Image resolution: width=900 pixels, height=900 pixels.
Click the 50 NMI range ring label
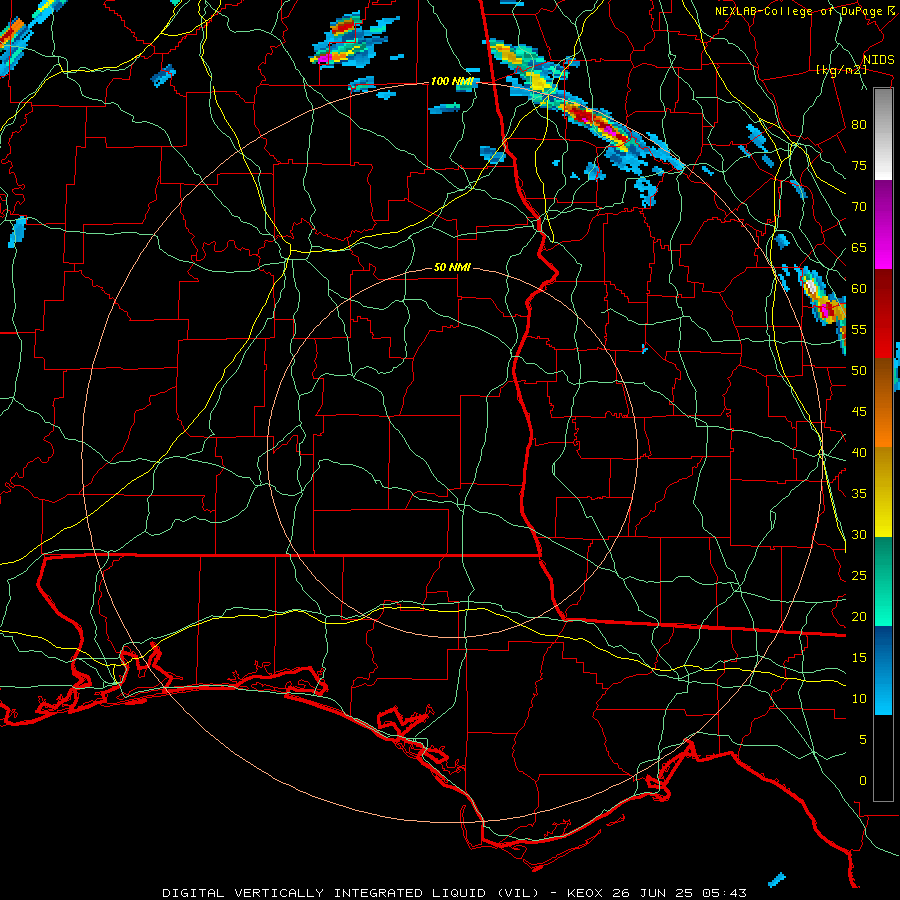point(452,267)
